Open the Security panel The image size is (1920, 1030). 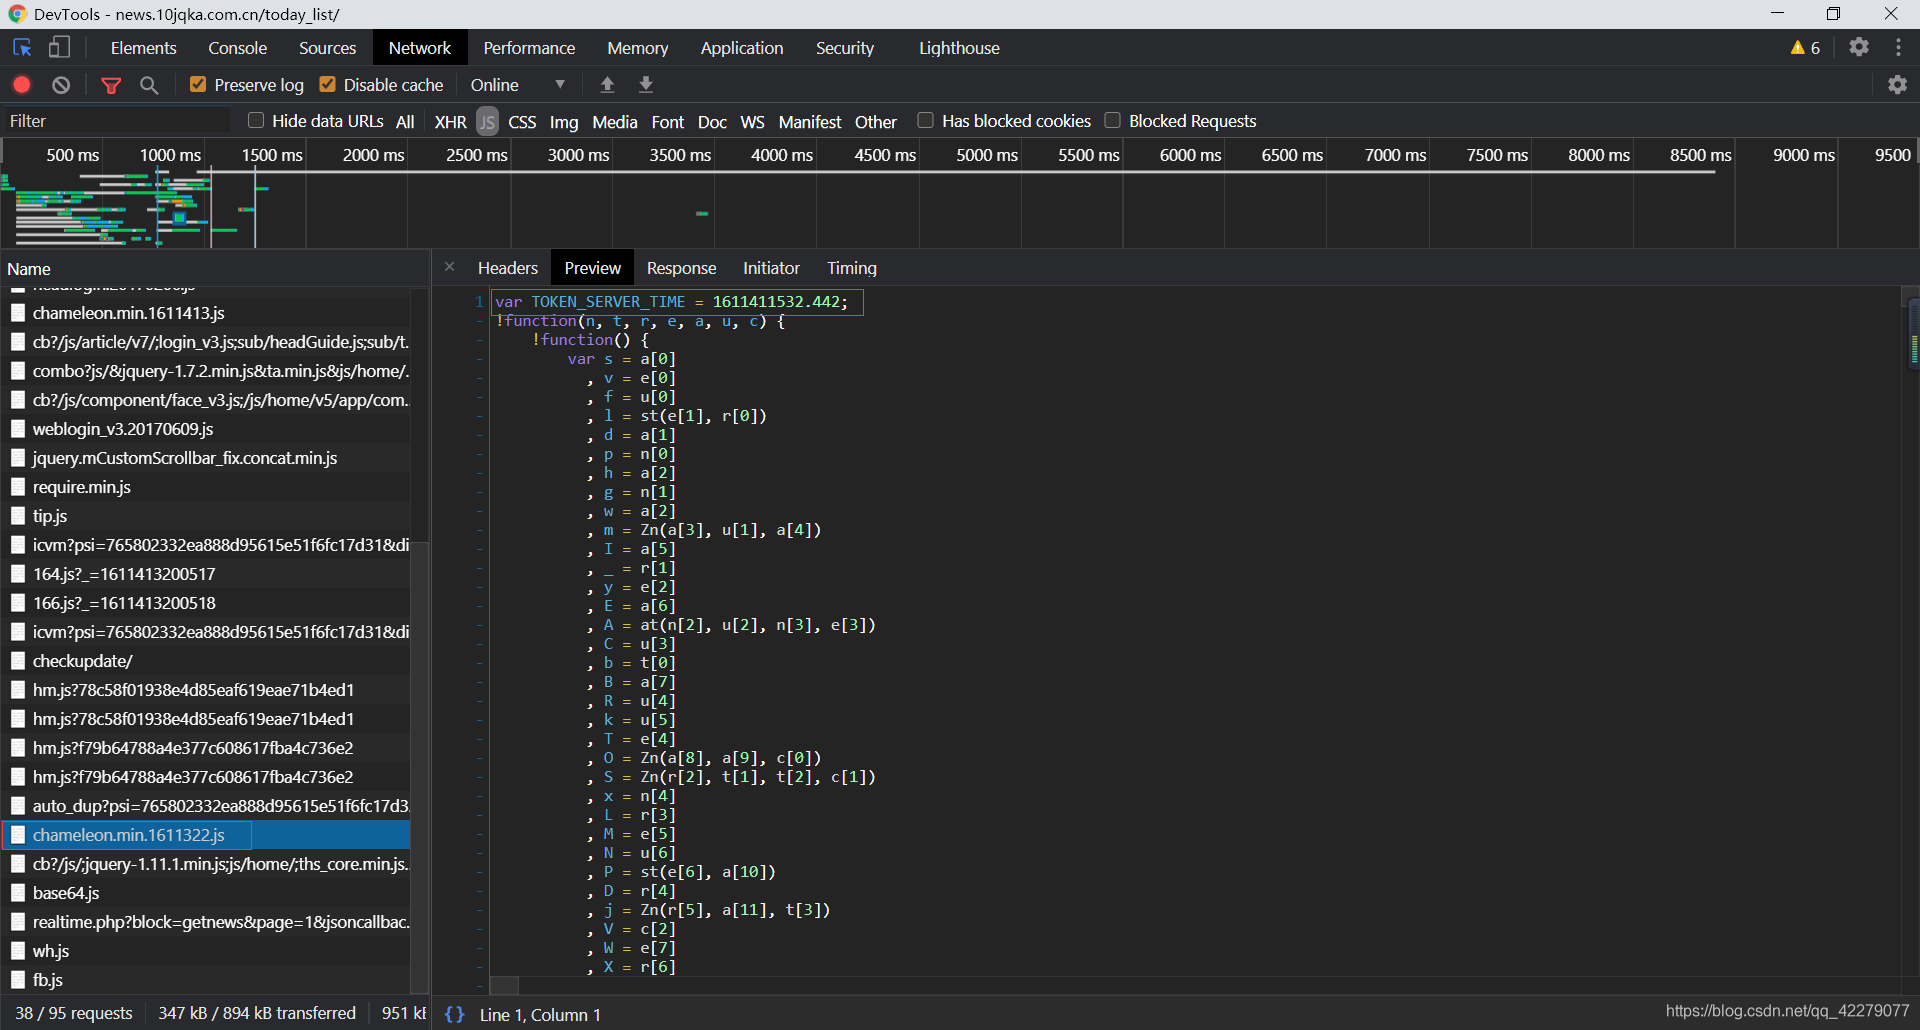(844, 47)
